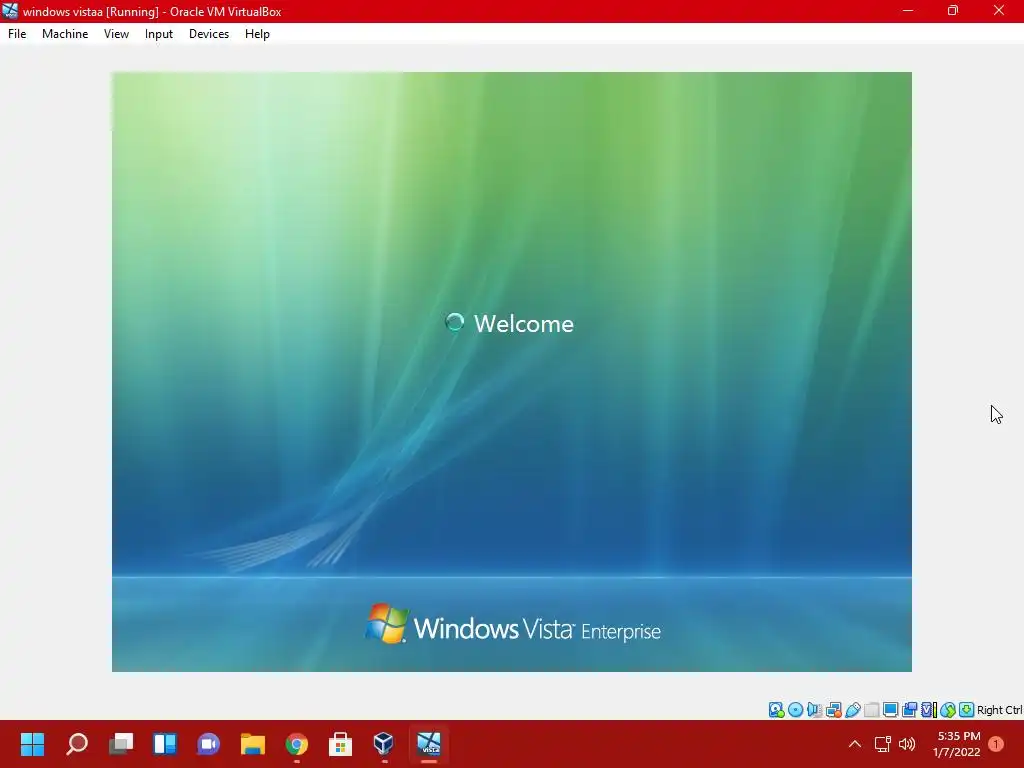
Task: Launch Chat from the taskbar
Action: pos(208,744)
